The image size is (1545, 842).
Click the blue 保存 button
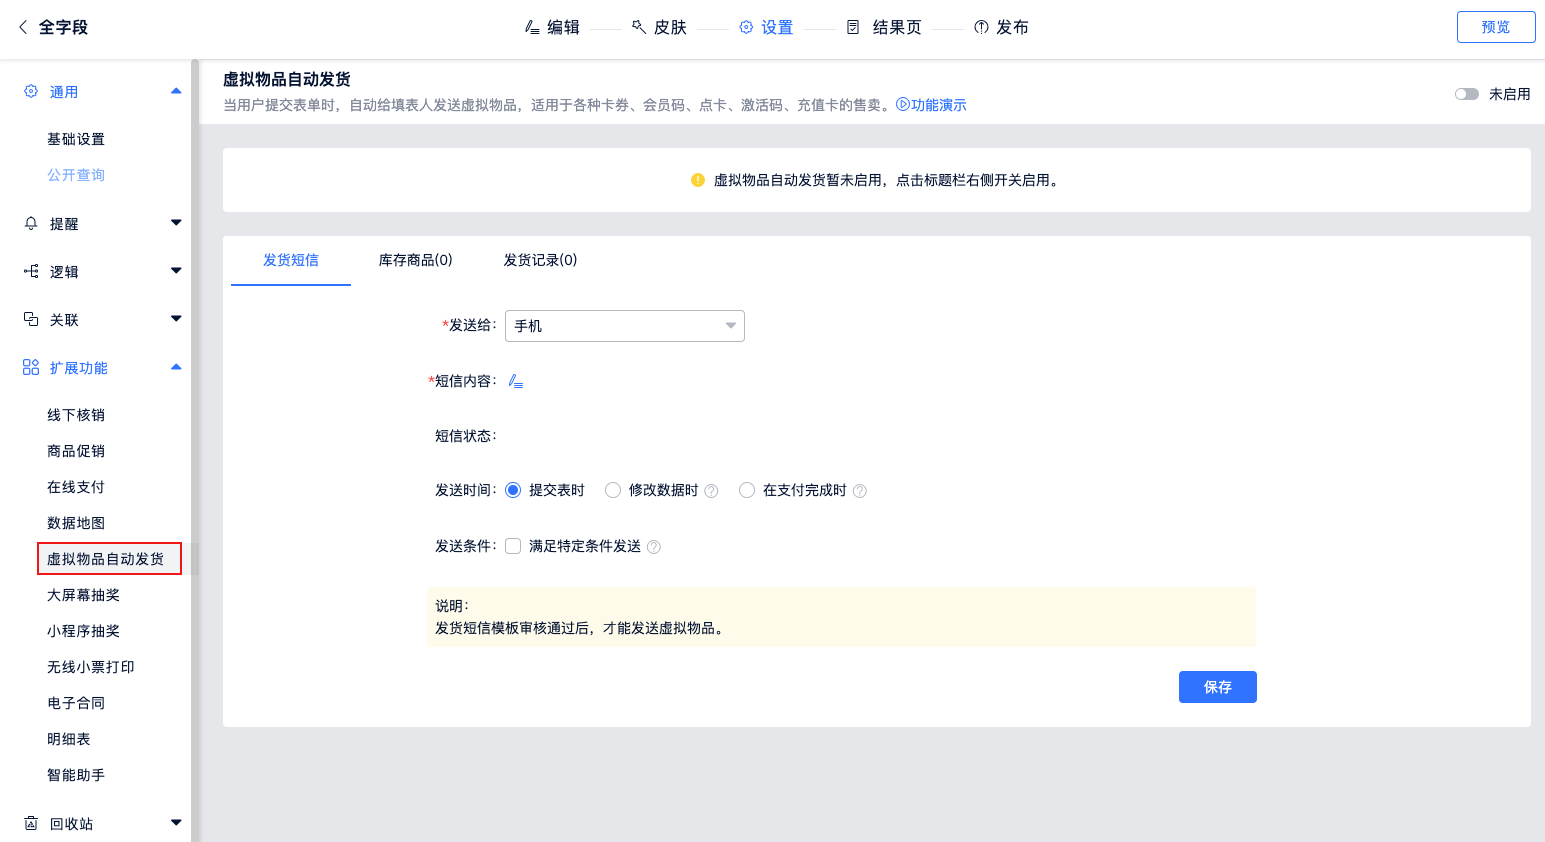(x=1217, y=687)
